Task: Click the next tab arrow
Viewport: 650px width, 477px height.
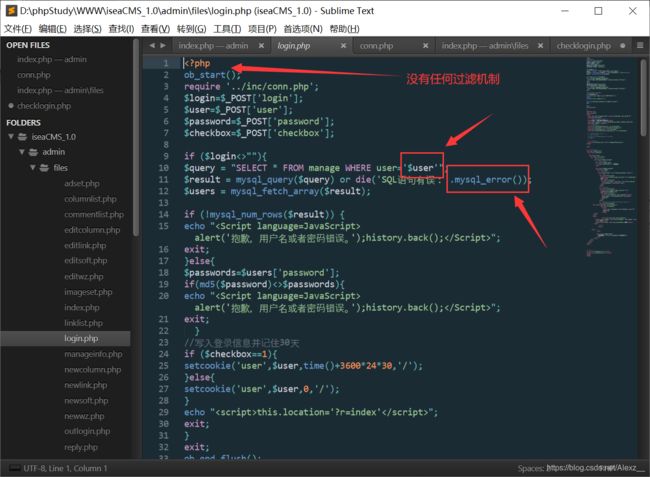Action: click(163, 46)
